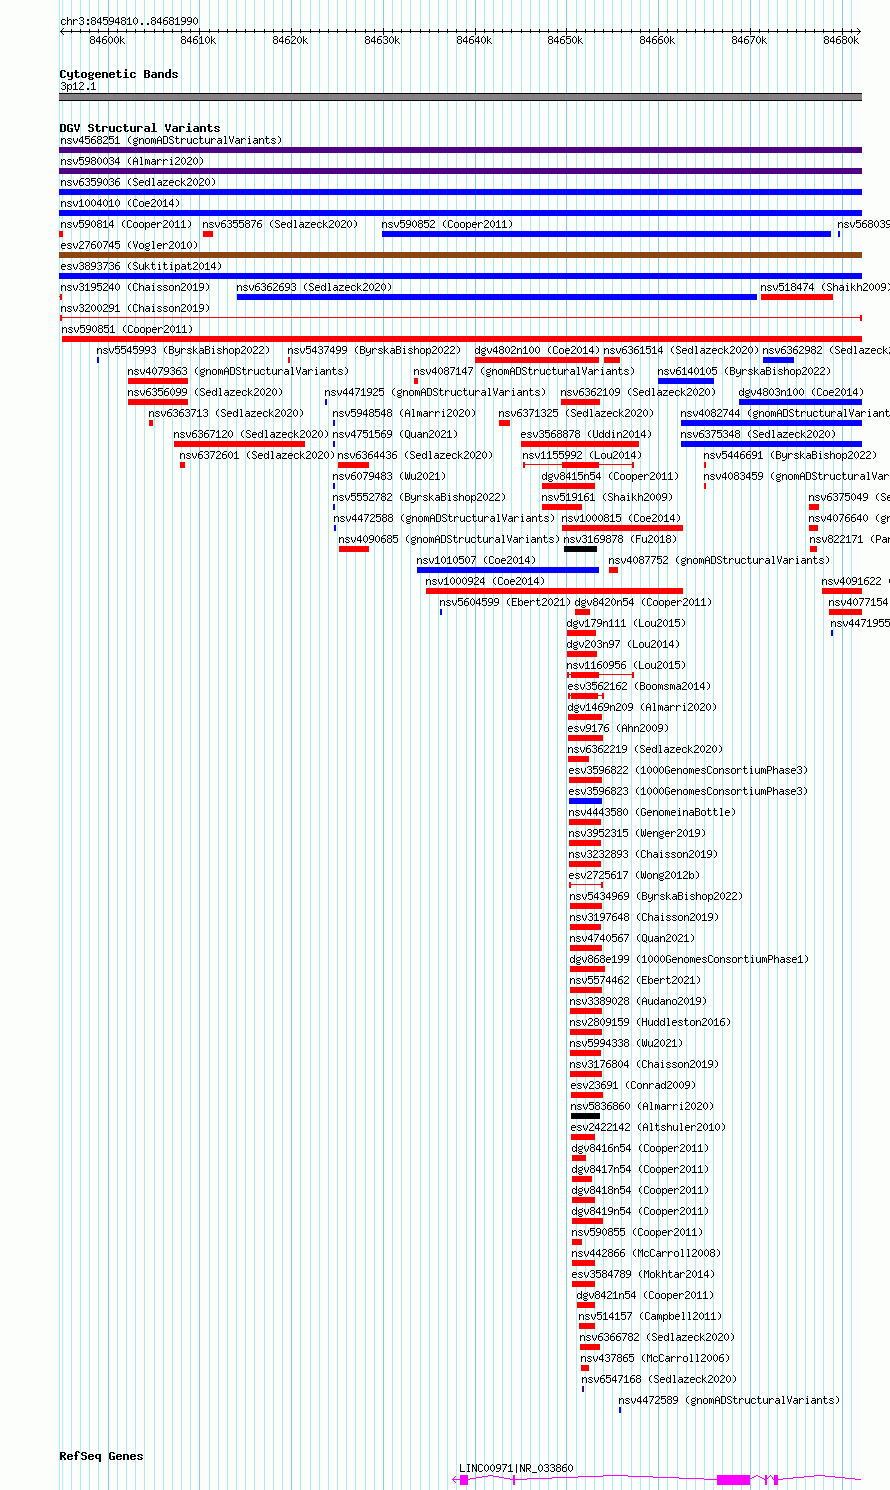Open the RefSeq Genes track title
Viewport: 890px width, 1490px height.
[102, 1456]
